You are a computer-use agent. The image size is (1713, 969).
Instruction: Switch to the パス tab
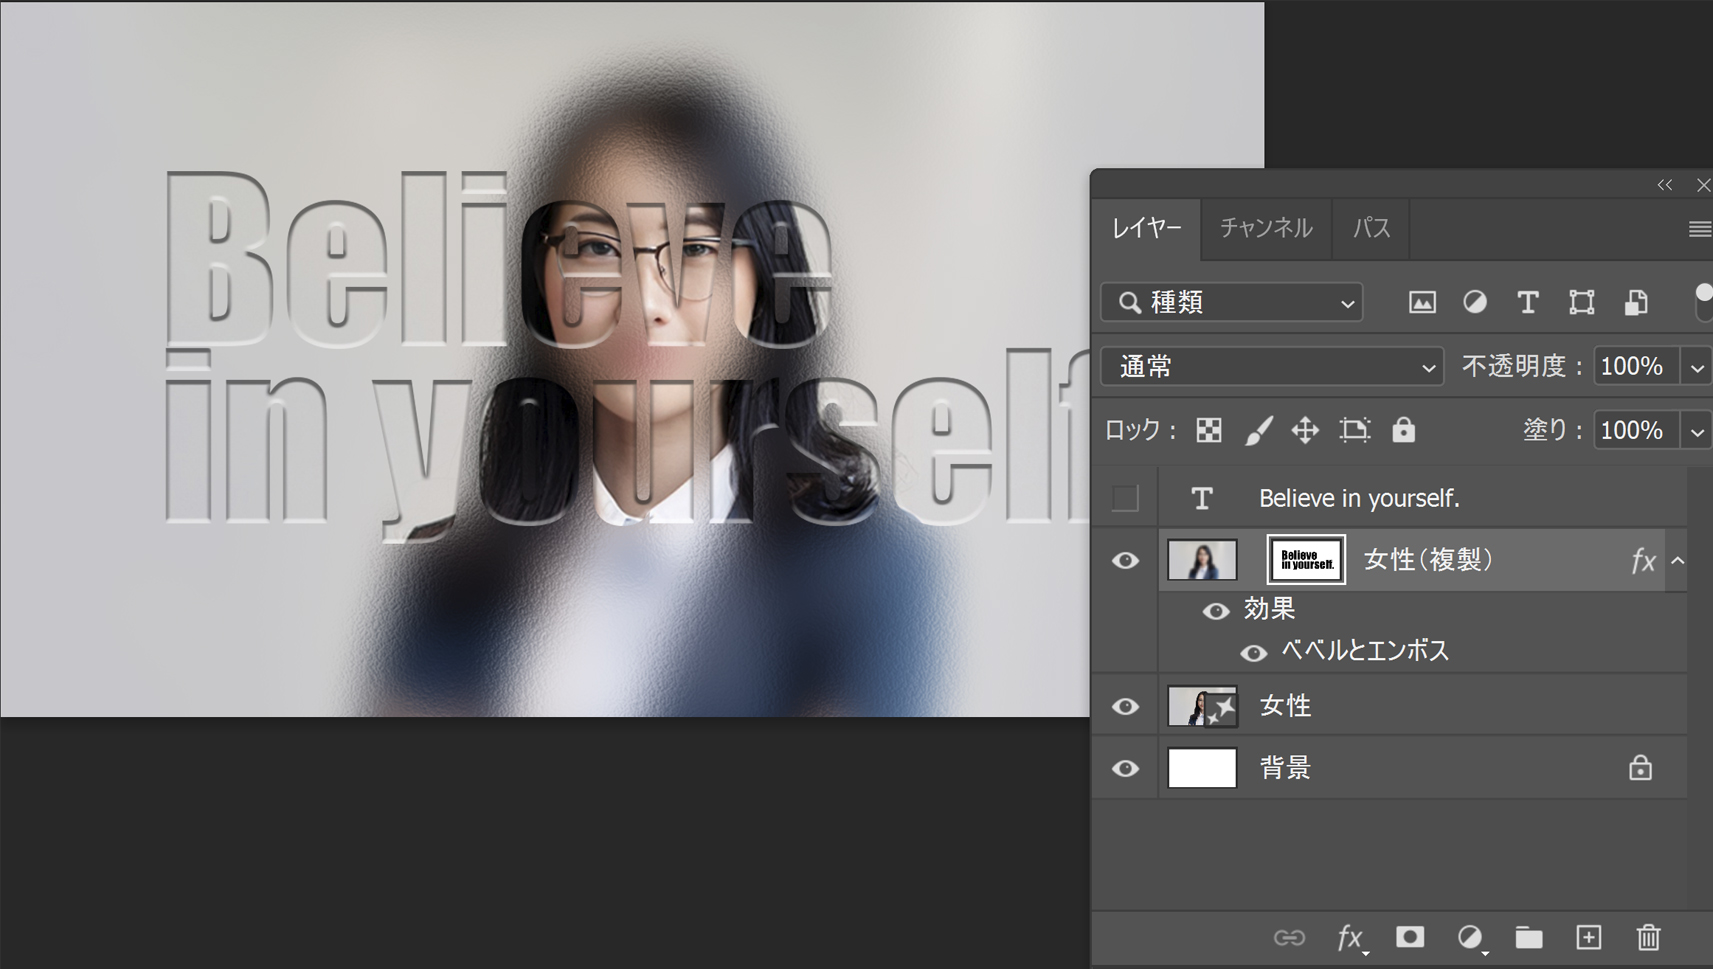[1371, 228]
